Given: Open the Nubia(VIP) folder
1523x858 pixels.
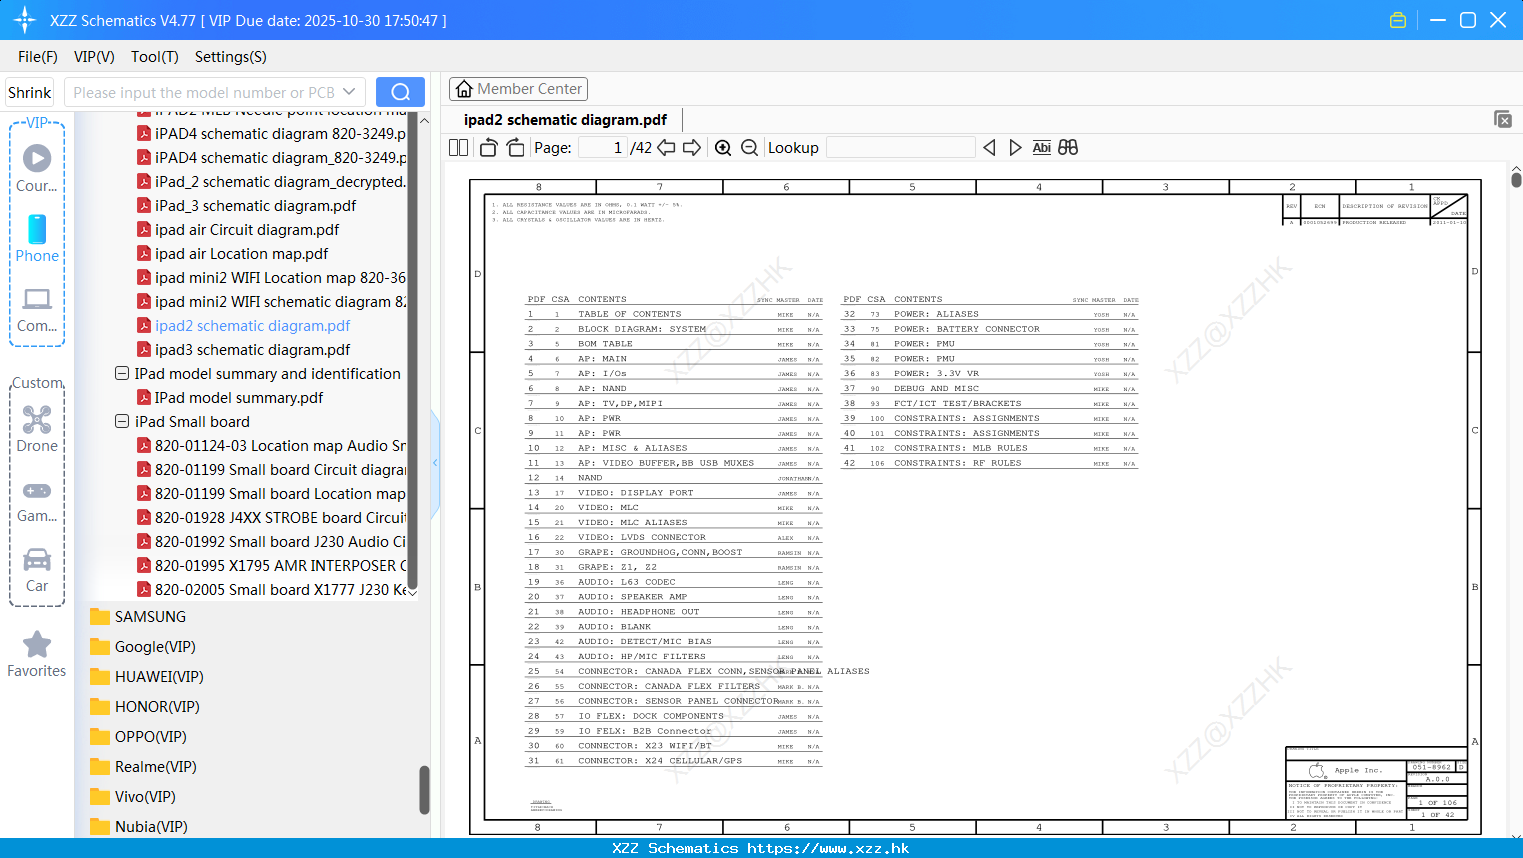Looking at the screenshot, I should click(139, 826).
